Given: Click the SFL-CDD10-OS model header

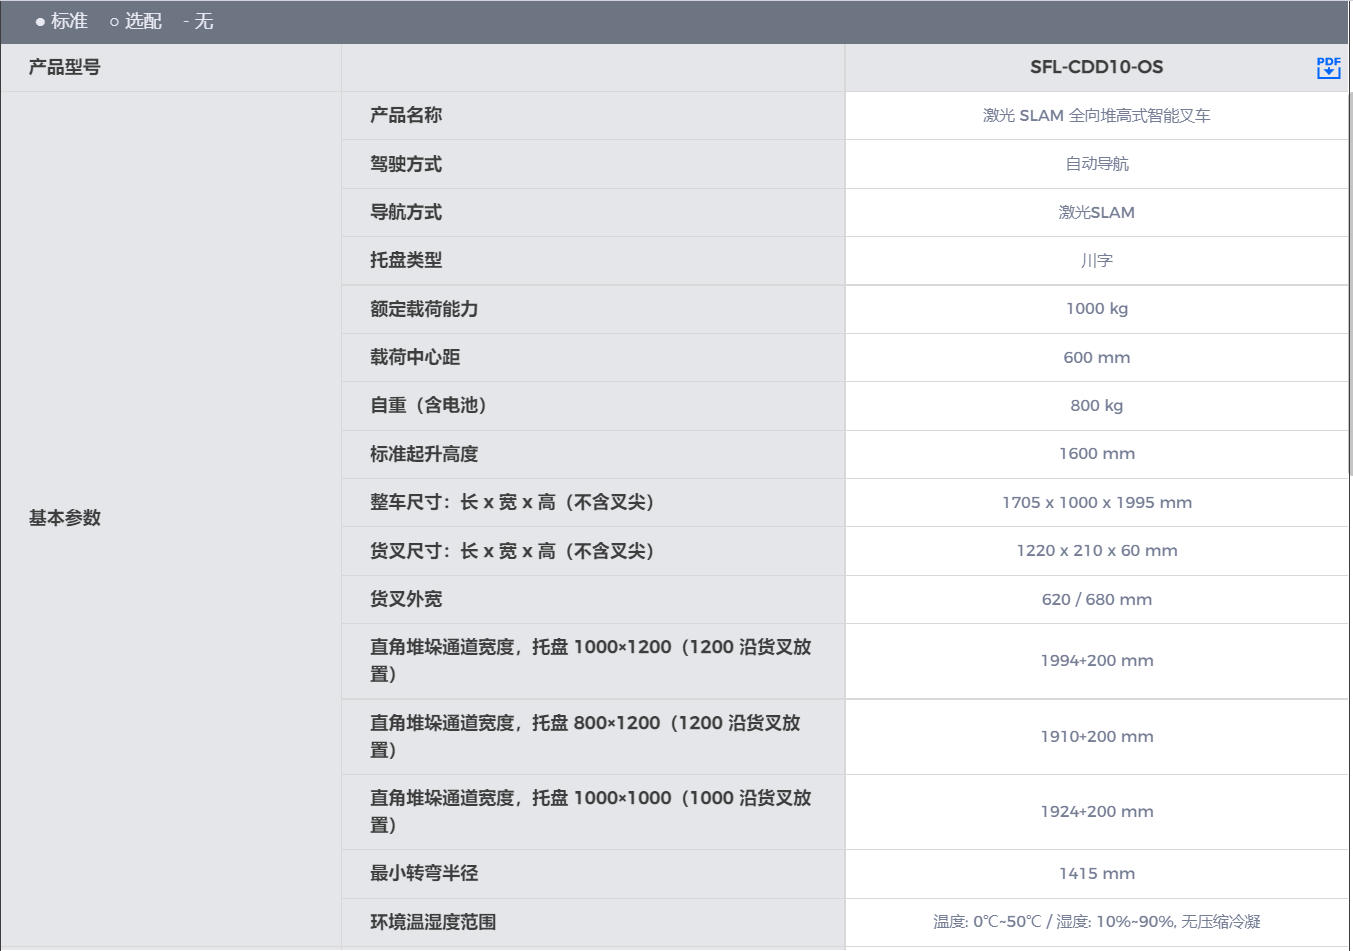Looking at the screenshot, I should (x=1096, y=67).
